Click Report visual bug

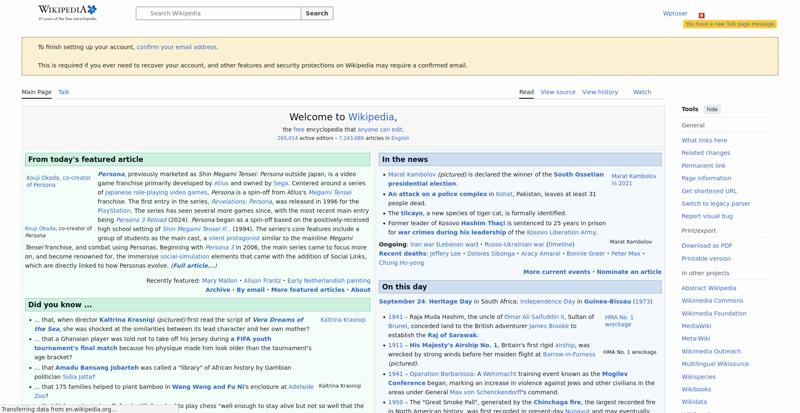pos(707,216)
